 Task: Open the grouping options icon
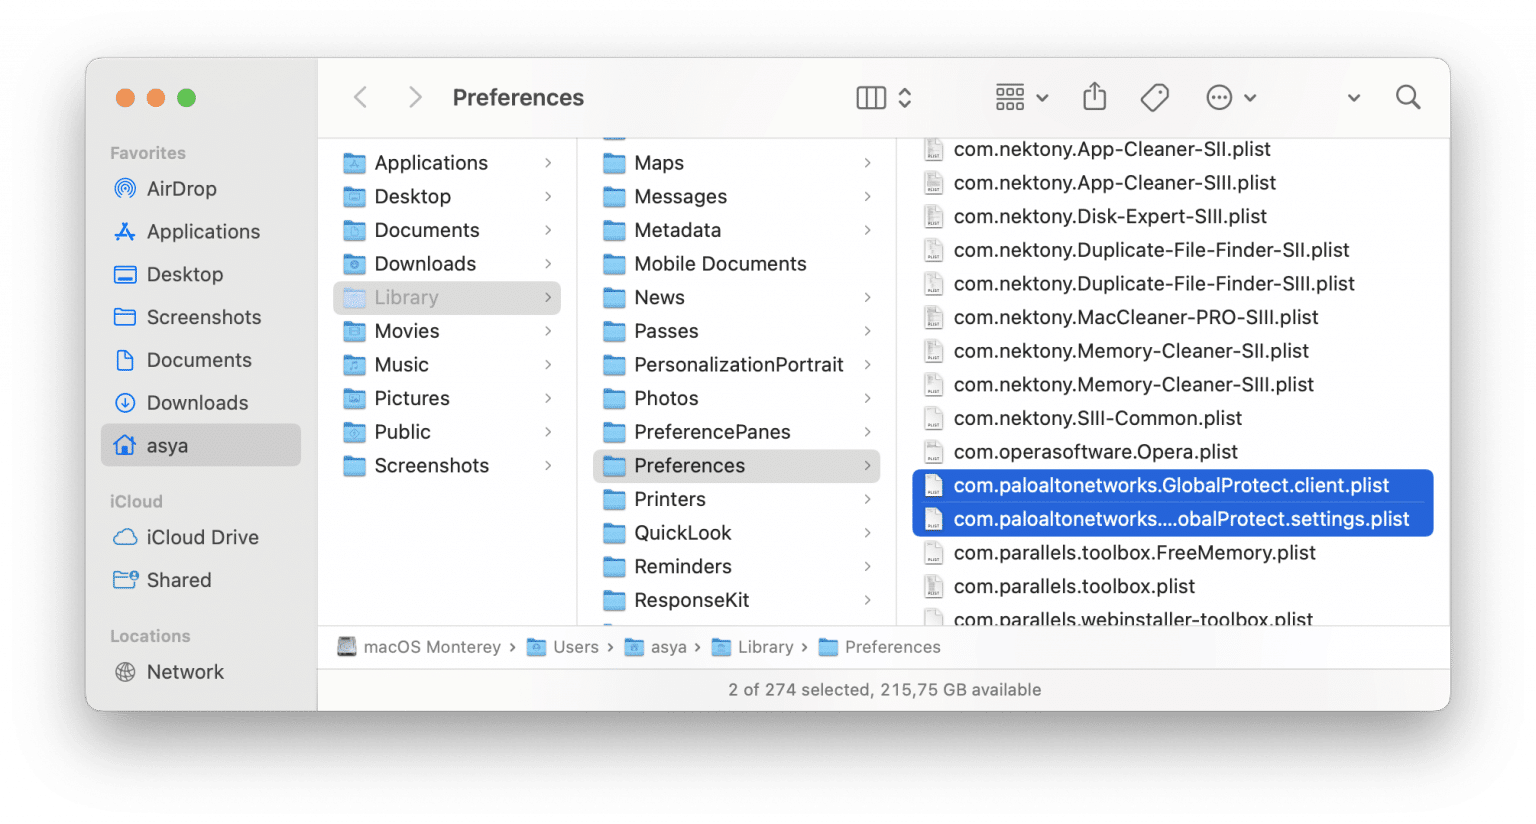coord(1011,97)
